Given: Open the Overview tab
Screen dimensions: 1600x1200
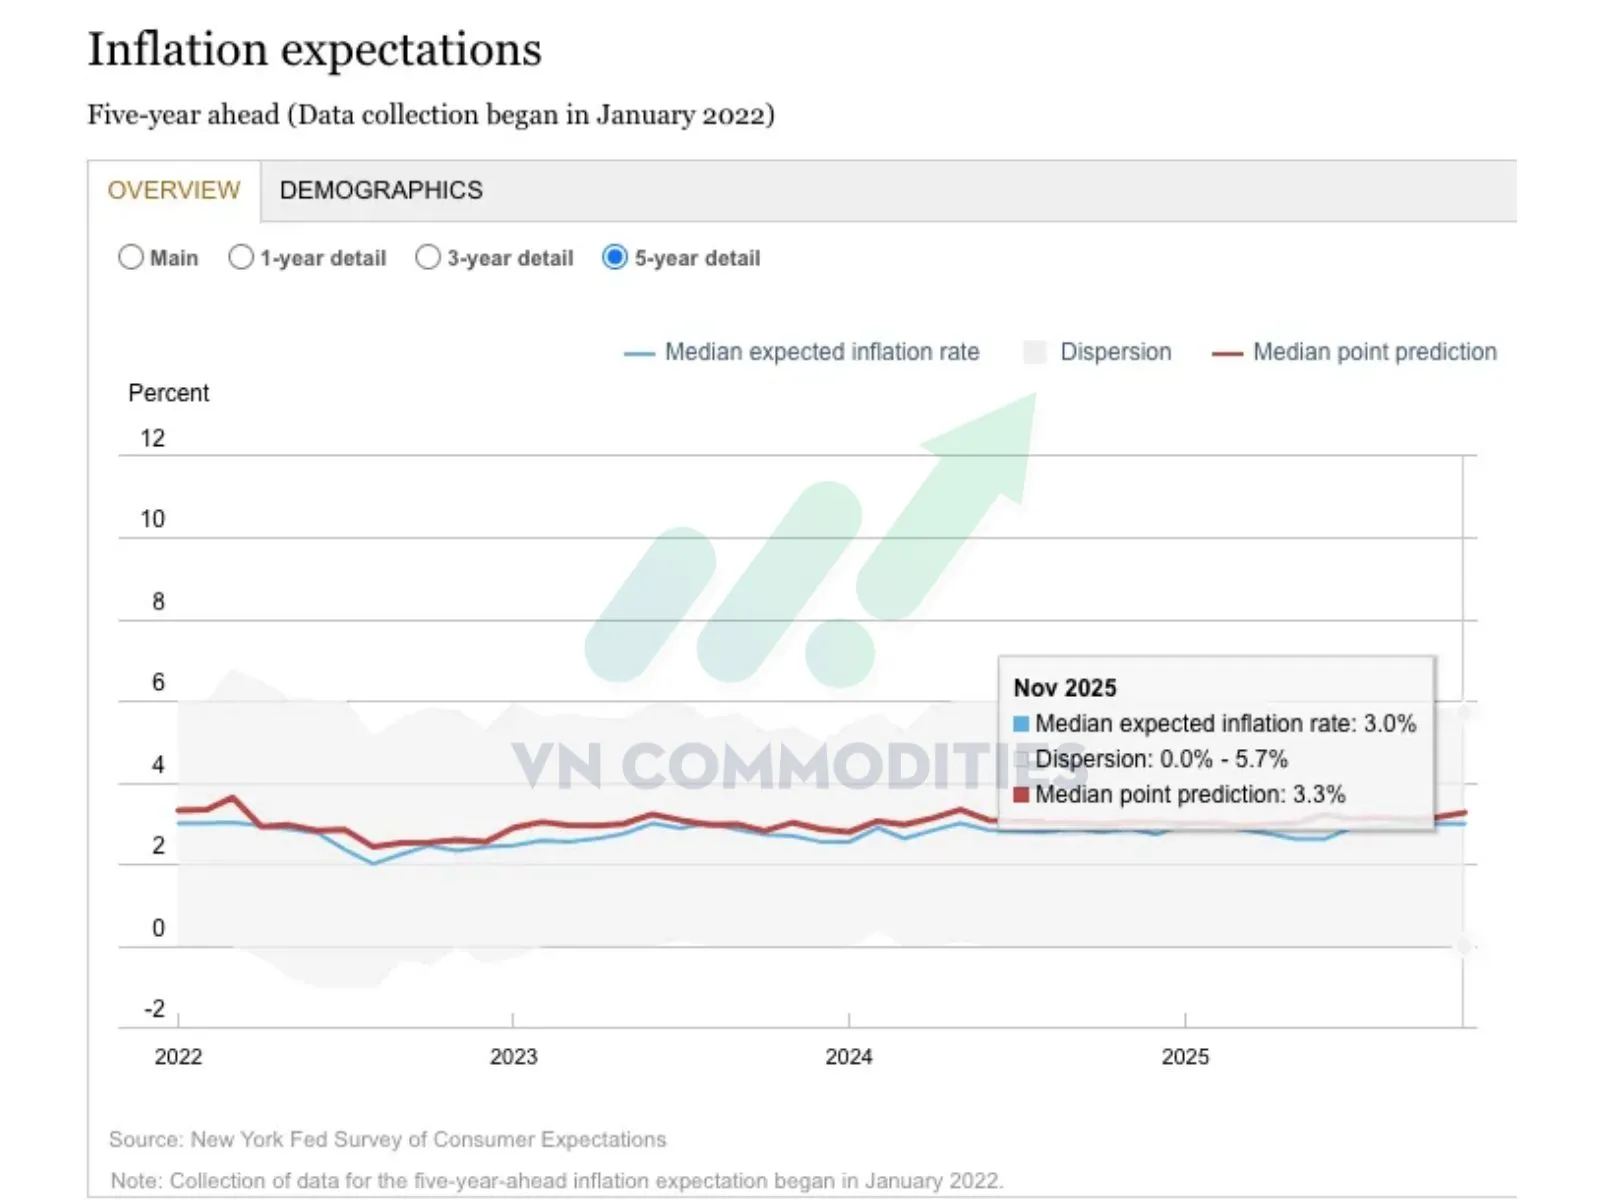Looking at the screenshot, I should click(x=174, y=190).
